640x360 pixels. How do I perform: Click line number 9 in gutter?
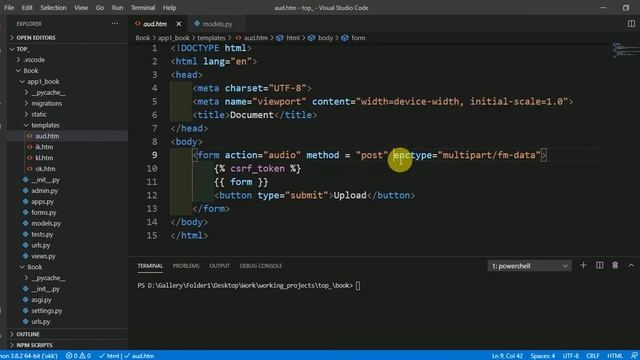click(154, 155)
